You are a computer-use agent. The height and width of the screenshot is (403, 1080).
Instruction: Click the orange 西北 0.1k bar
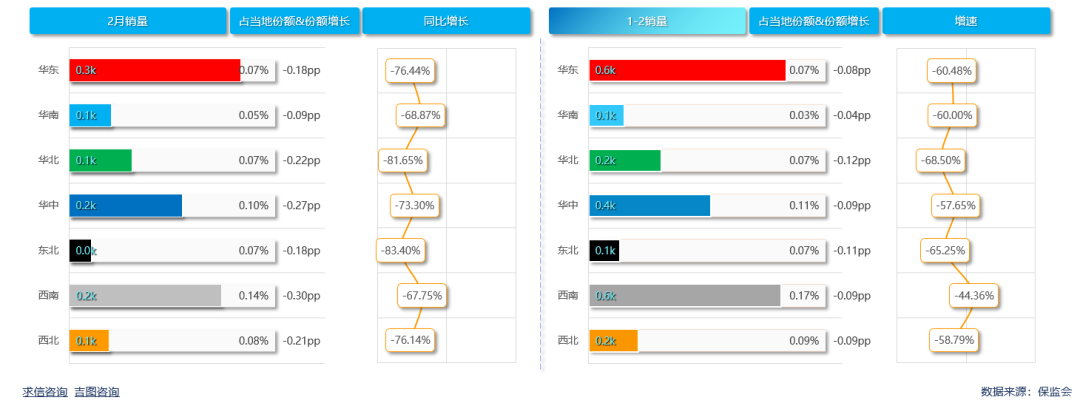click(x=89, y=341)
